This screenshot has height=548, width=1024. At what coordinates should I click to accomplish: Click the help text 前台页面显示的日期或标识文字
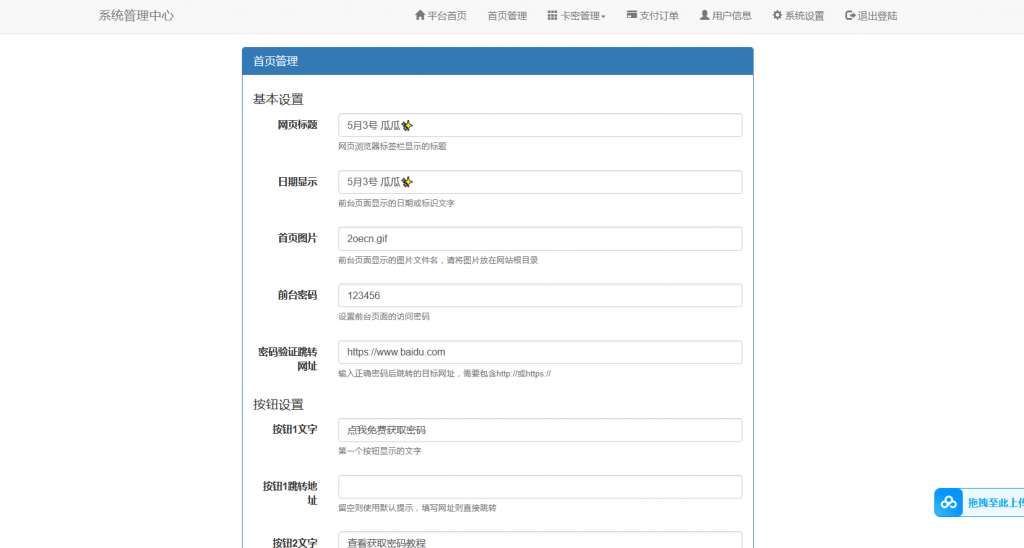point(396,203)
